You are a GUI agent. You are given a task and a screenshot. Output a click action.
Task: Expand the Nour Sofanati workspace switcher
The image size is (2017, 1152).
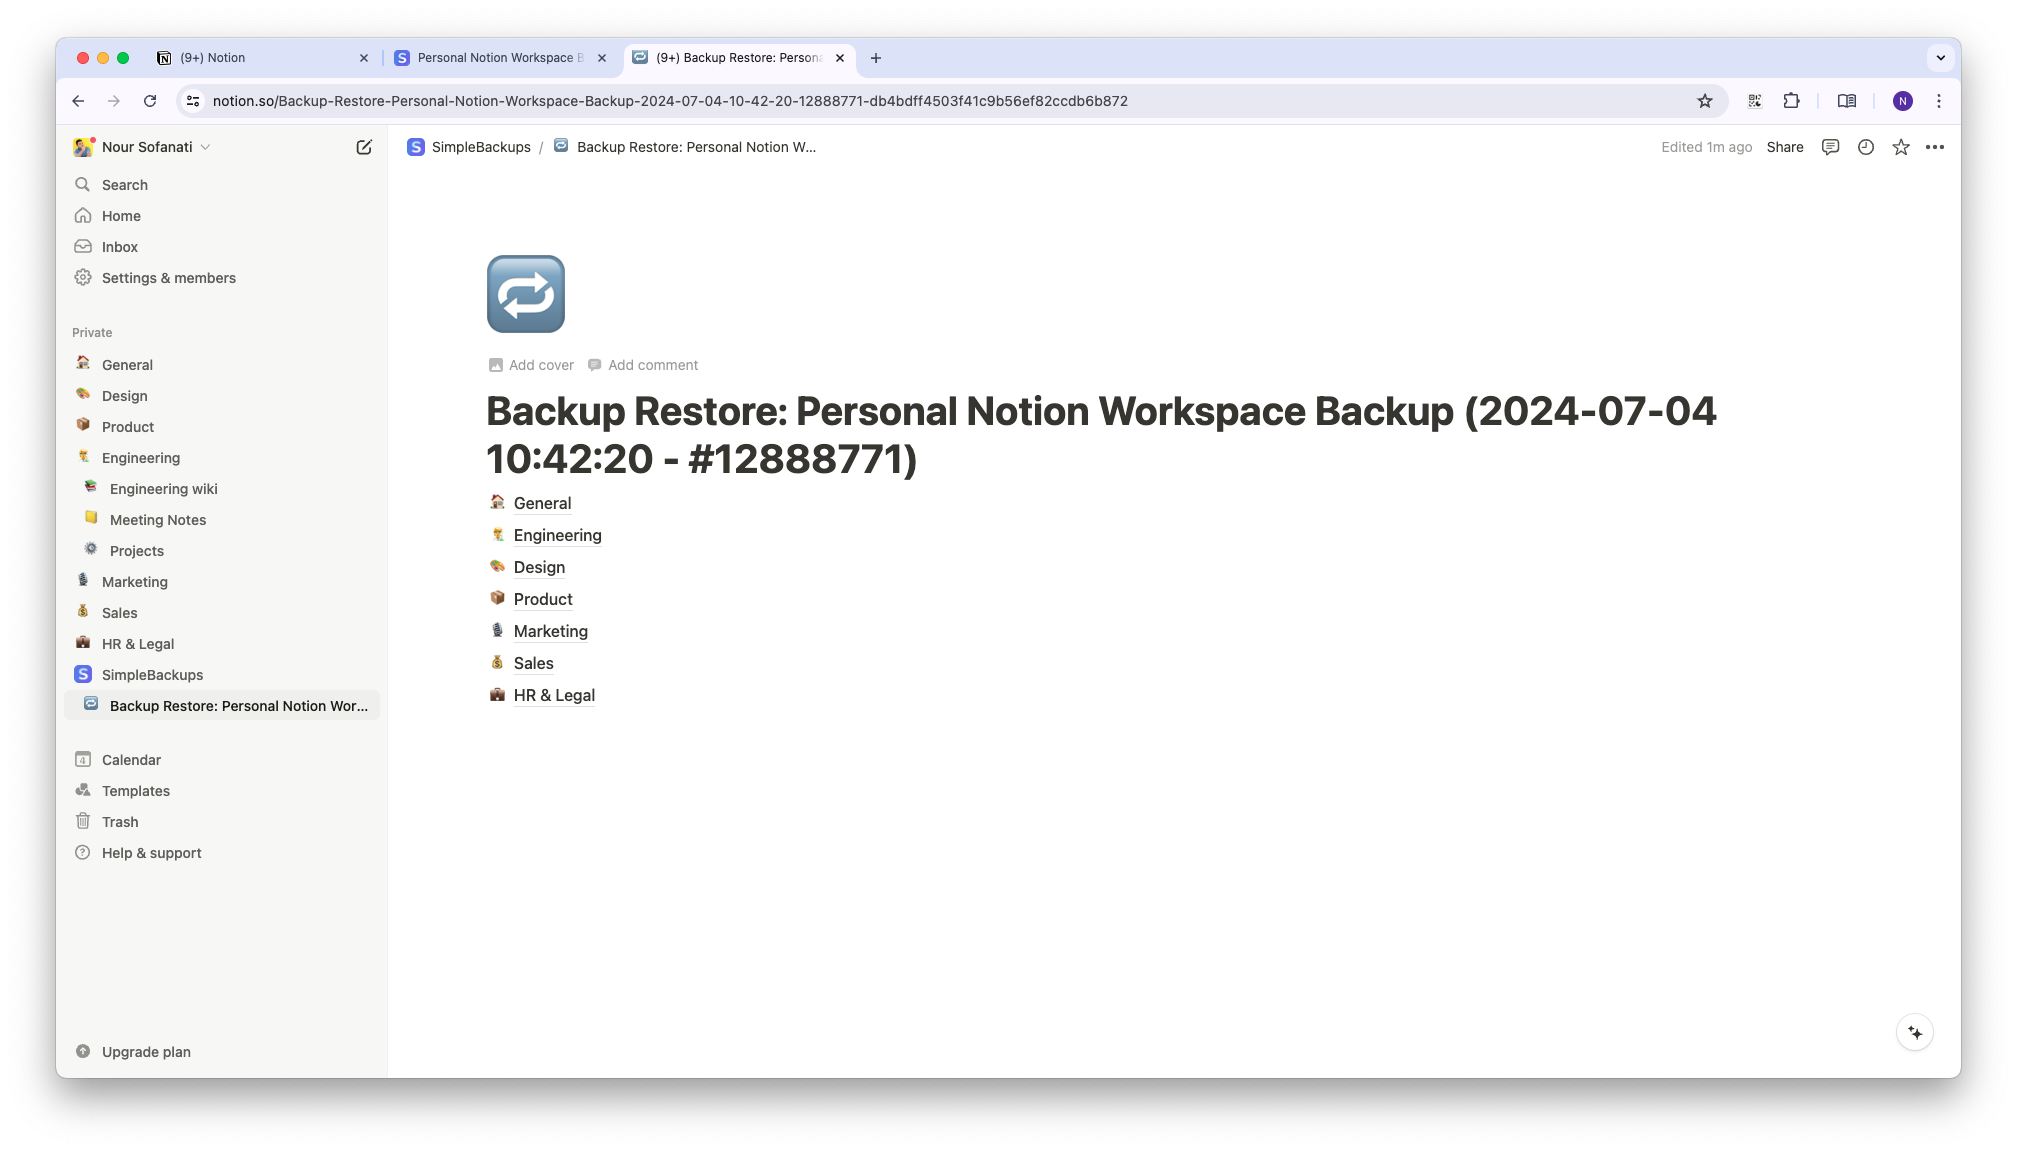click(146, 146)
